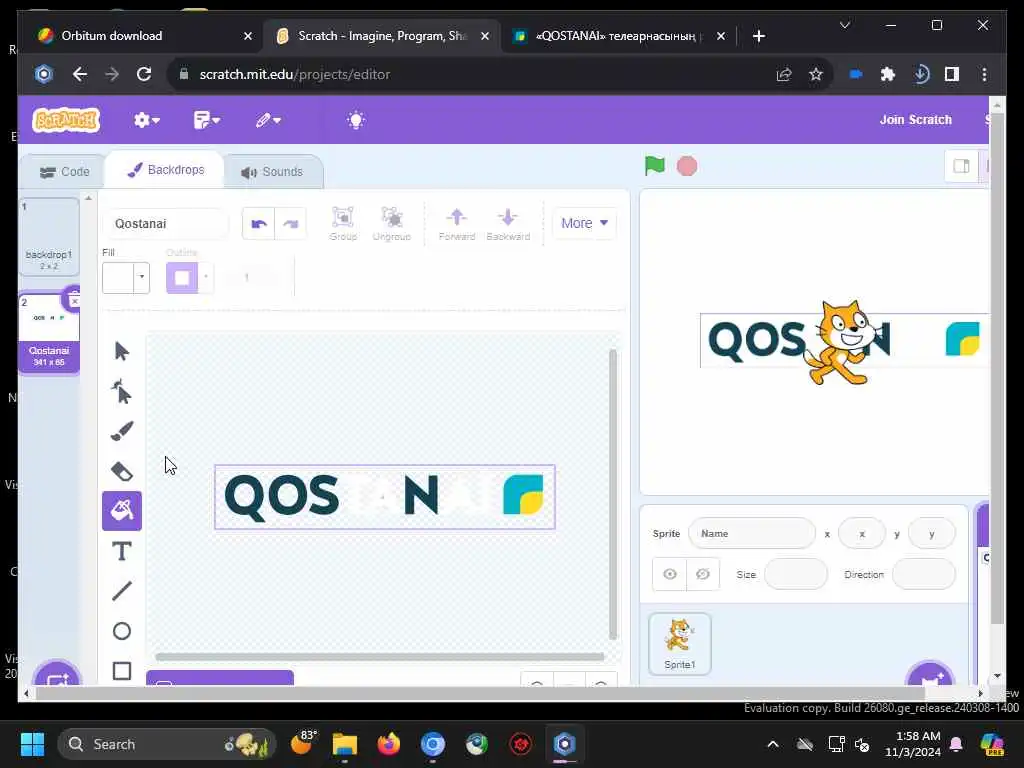Expand the More options dropdown
The height and width of the screenshot is (768, 1024).
tap(584, 223)
